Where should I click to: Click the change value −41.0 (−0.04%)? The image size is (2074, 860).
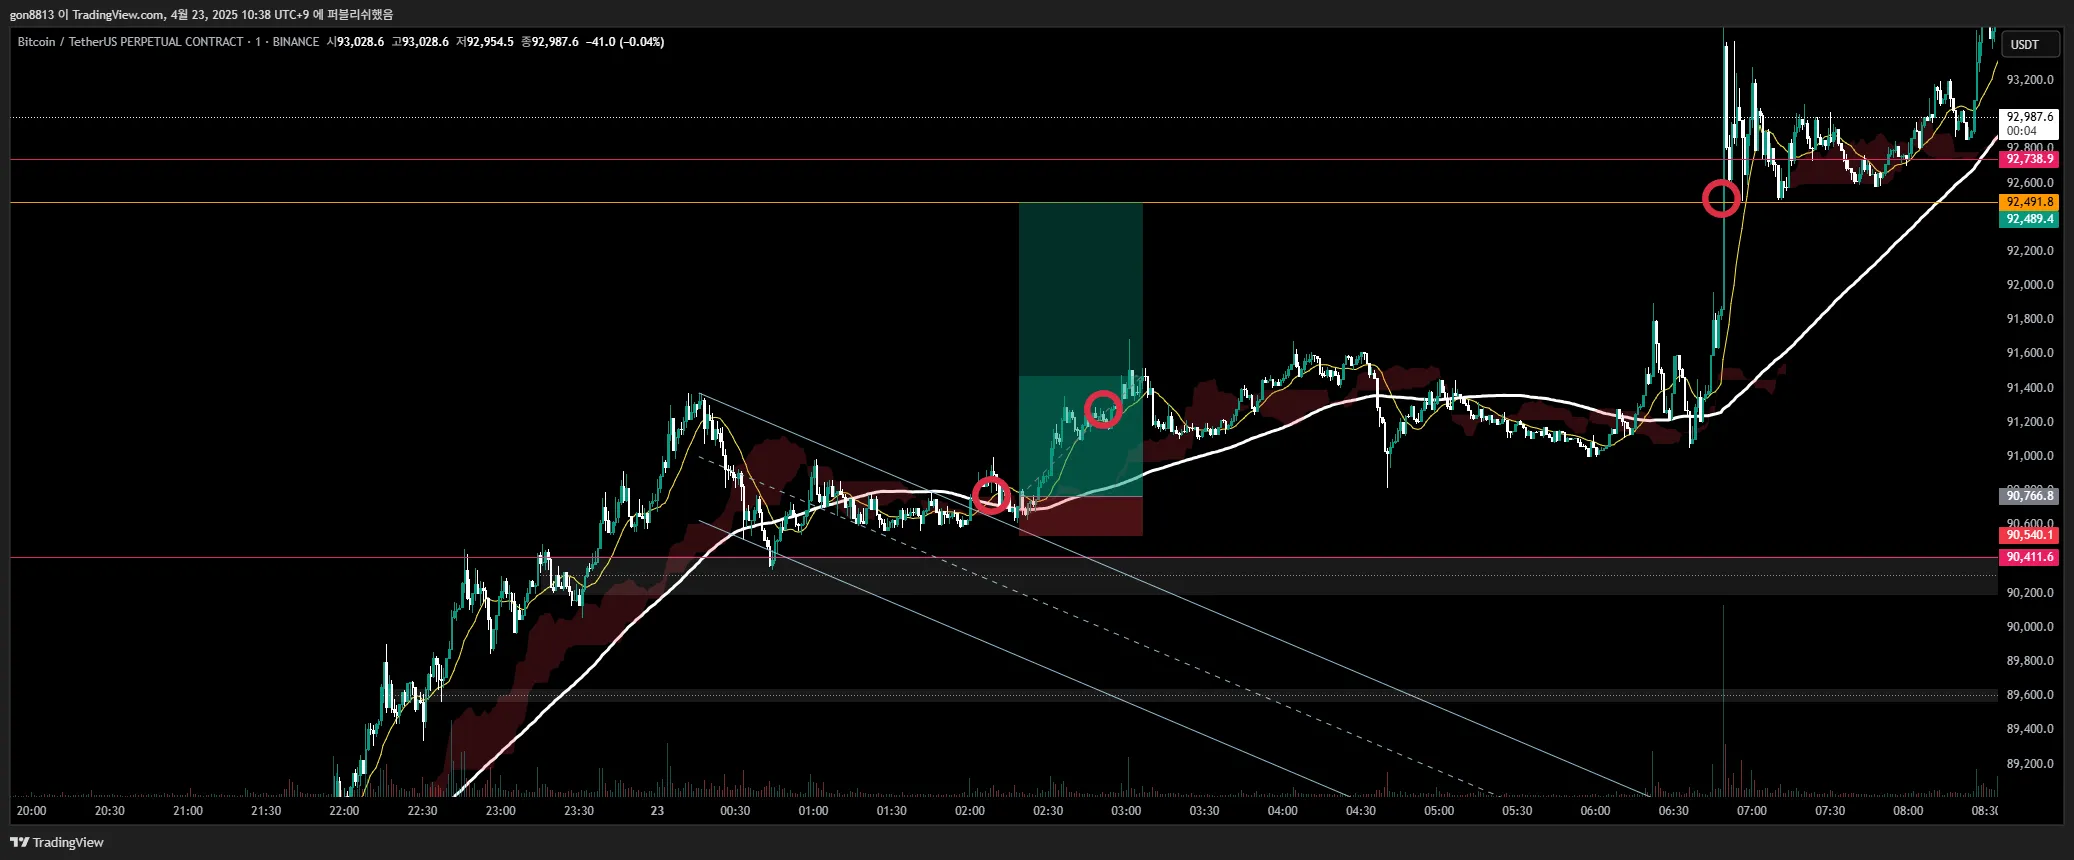(625, 42)
